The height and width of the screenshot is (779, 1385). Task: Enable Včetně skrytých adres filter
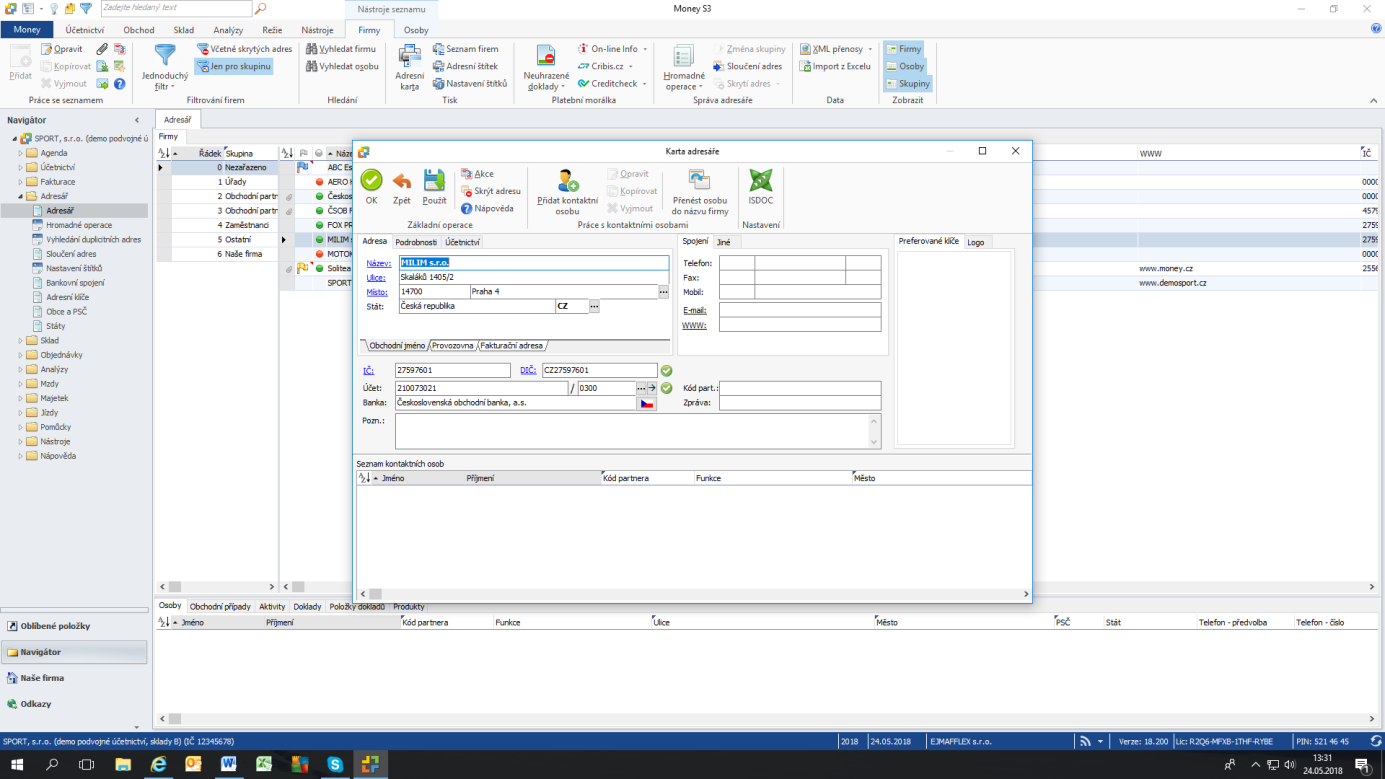[244, 49]
